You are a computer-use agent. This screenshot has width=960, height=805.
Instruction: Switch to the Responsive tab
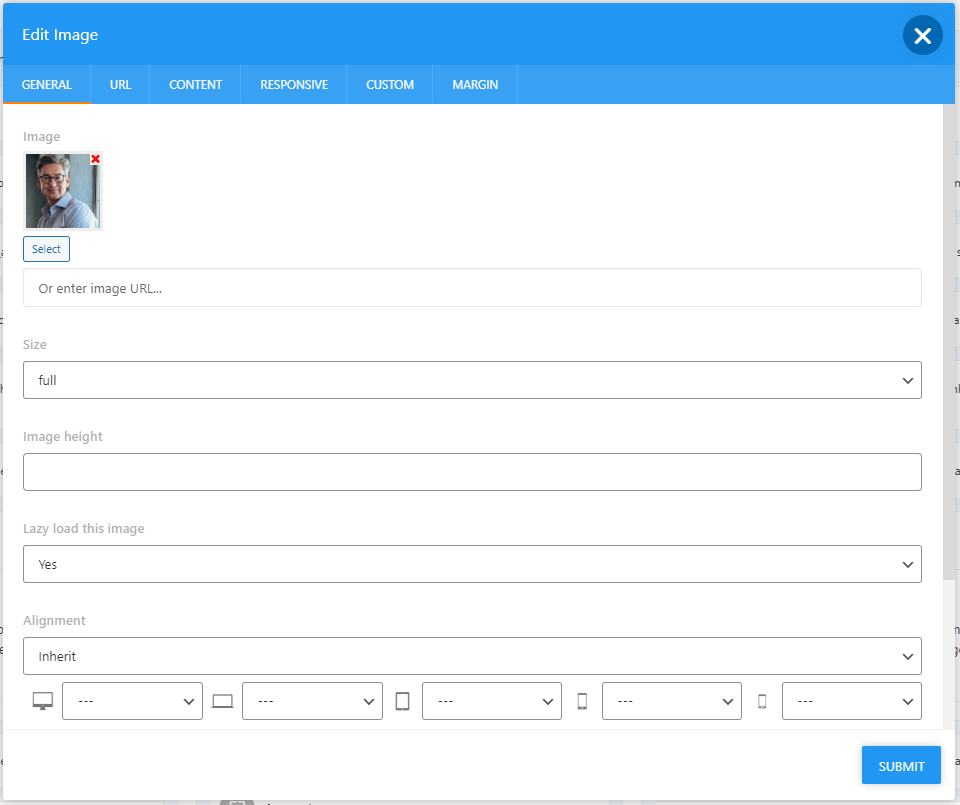click(294, 84)
